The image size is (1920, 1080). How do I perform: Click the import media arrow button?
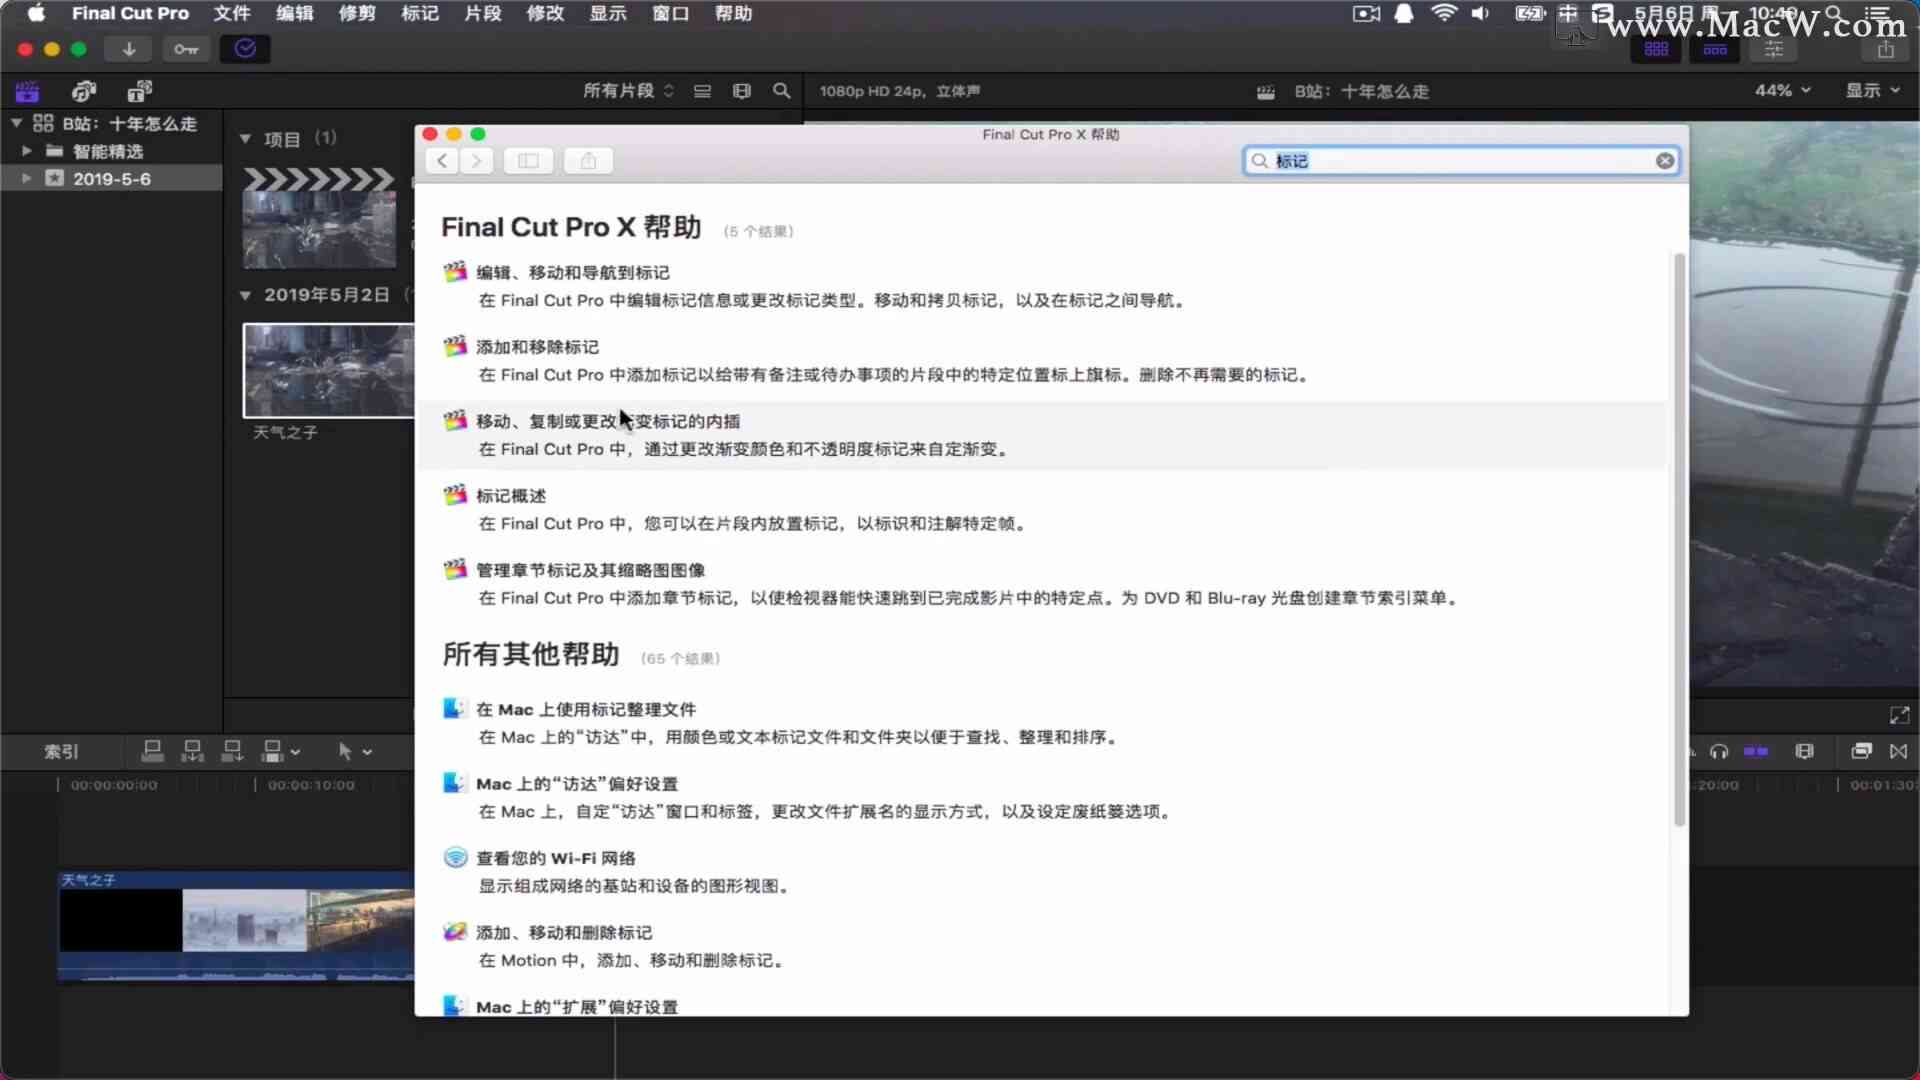pyautogui.click(x=129, y=49)
